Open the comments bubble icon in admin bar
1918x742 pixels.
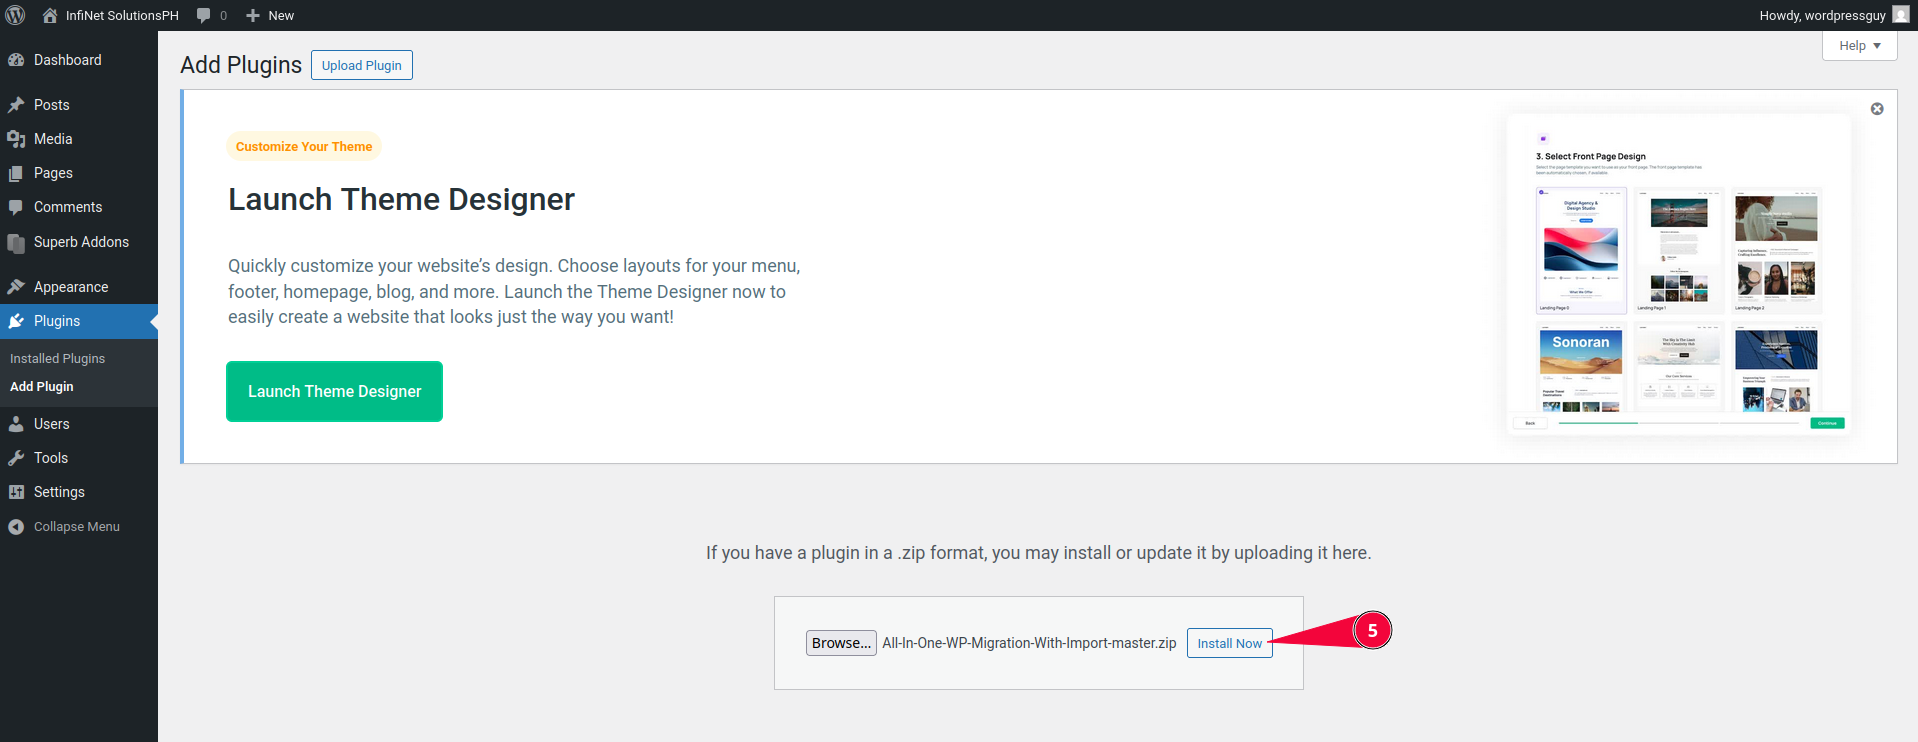click(205, 15)
